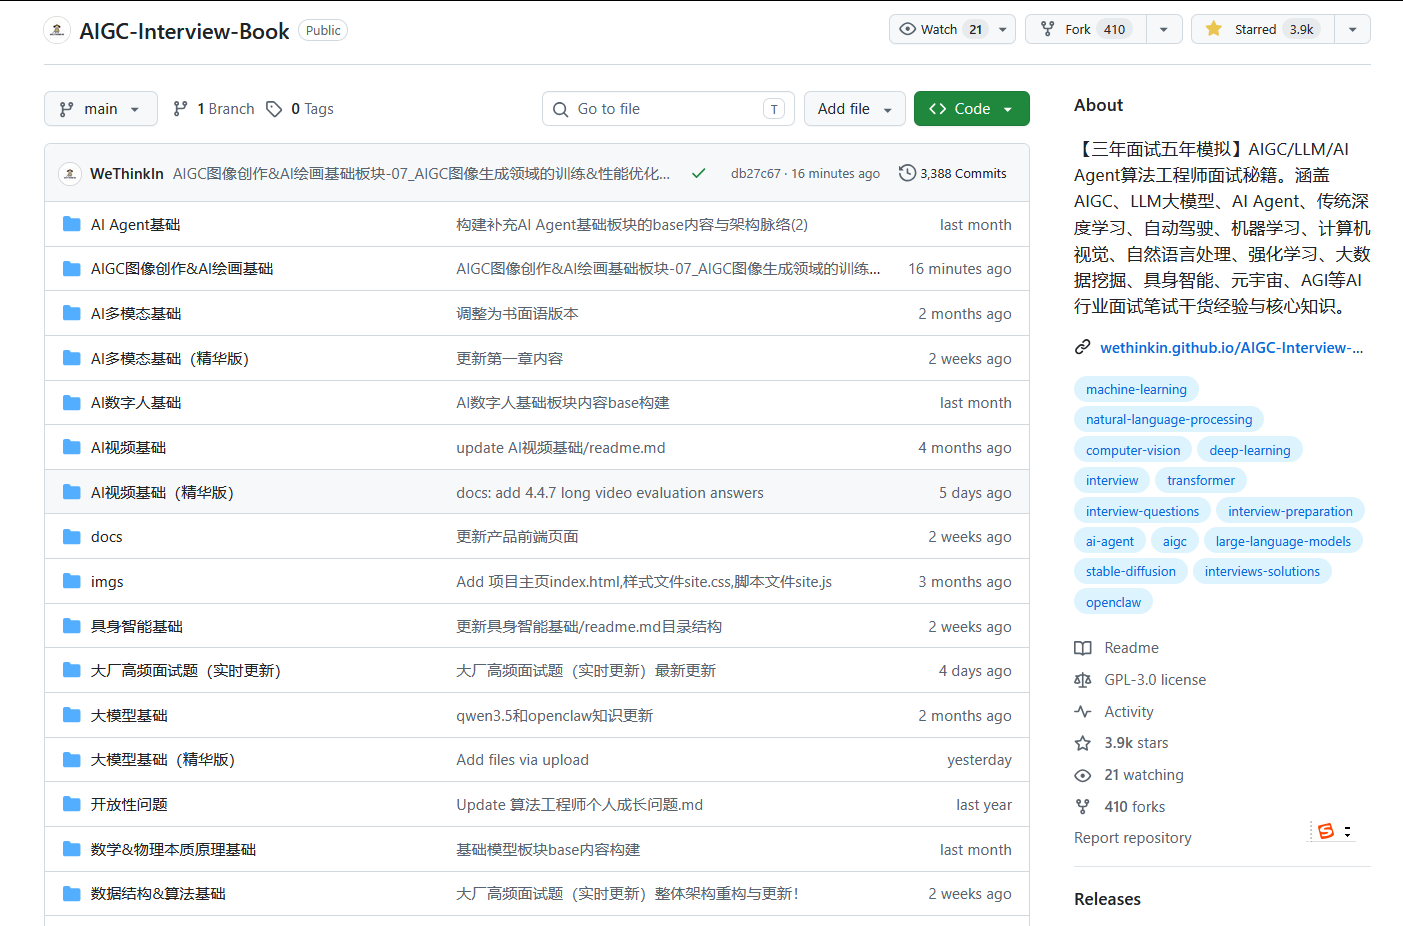Viewport: 1403px width, 926px height.
Task: Click the folder icon beside docs
Action: (72, 537)
